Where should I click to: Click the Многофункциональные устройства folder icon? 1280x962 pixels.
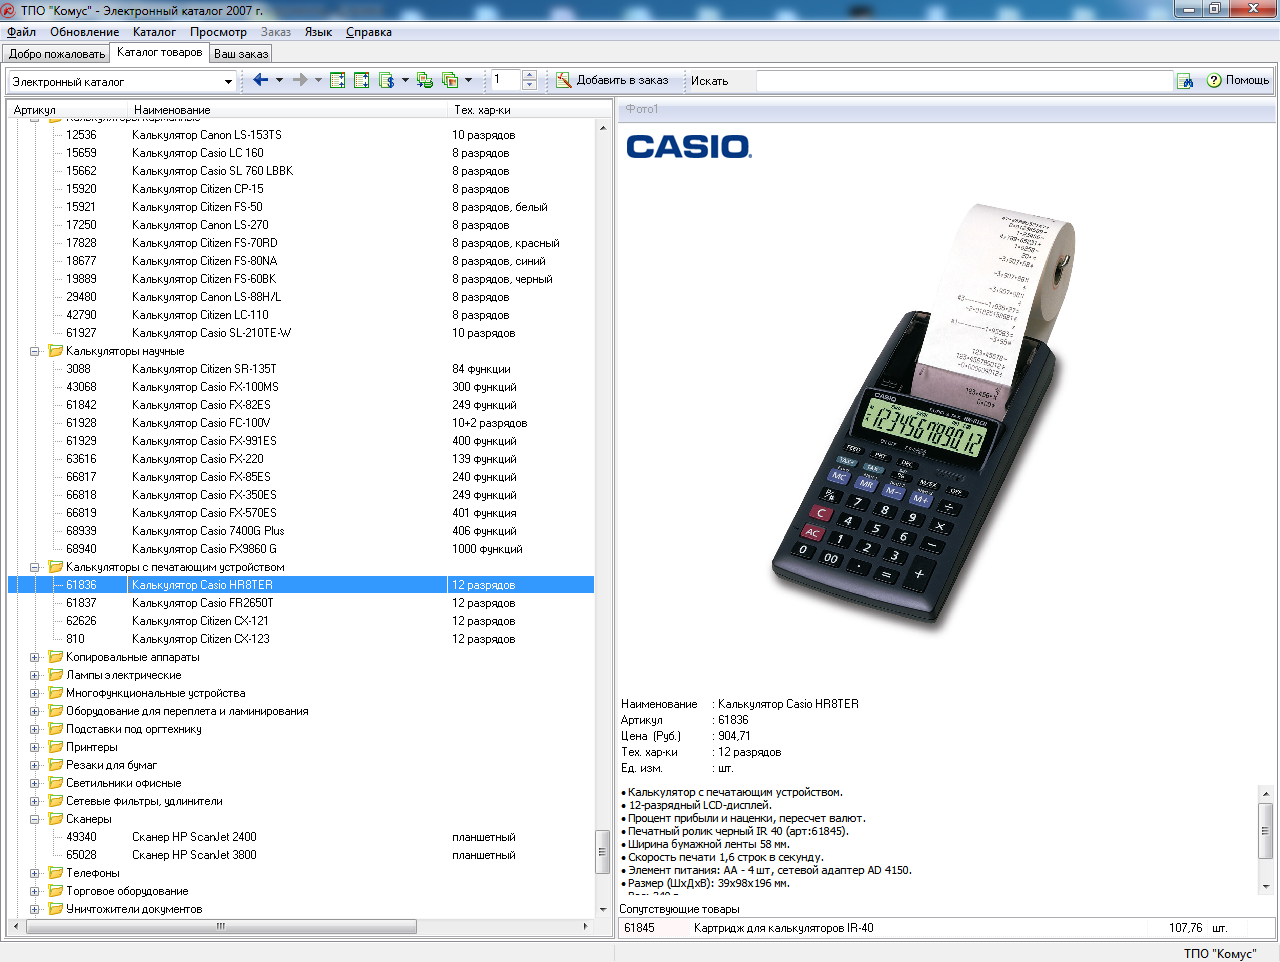coord(56,693)
